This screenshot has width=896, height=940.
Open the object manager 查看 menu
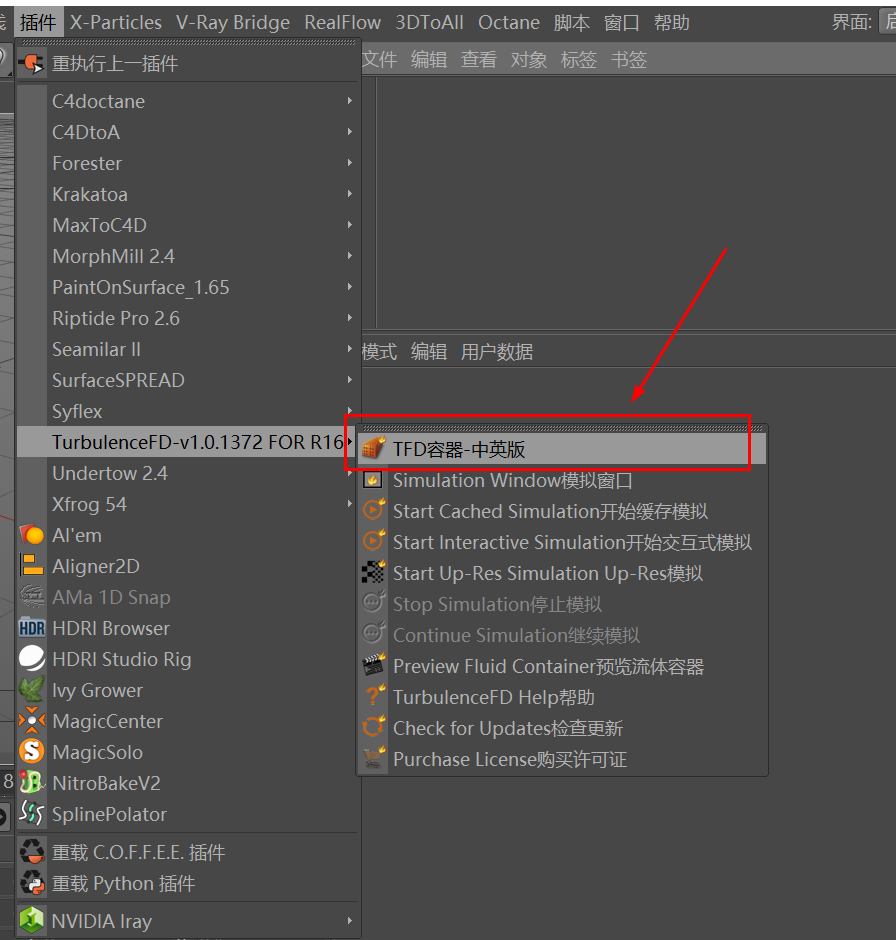click(x=479, y=59)
